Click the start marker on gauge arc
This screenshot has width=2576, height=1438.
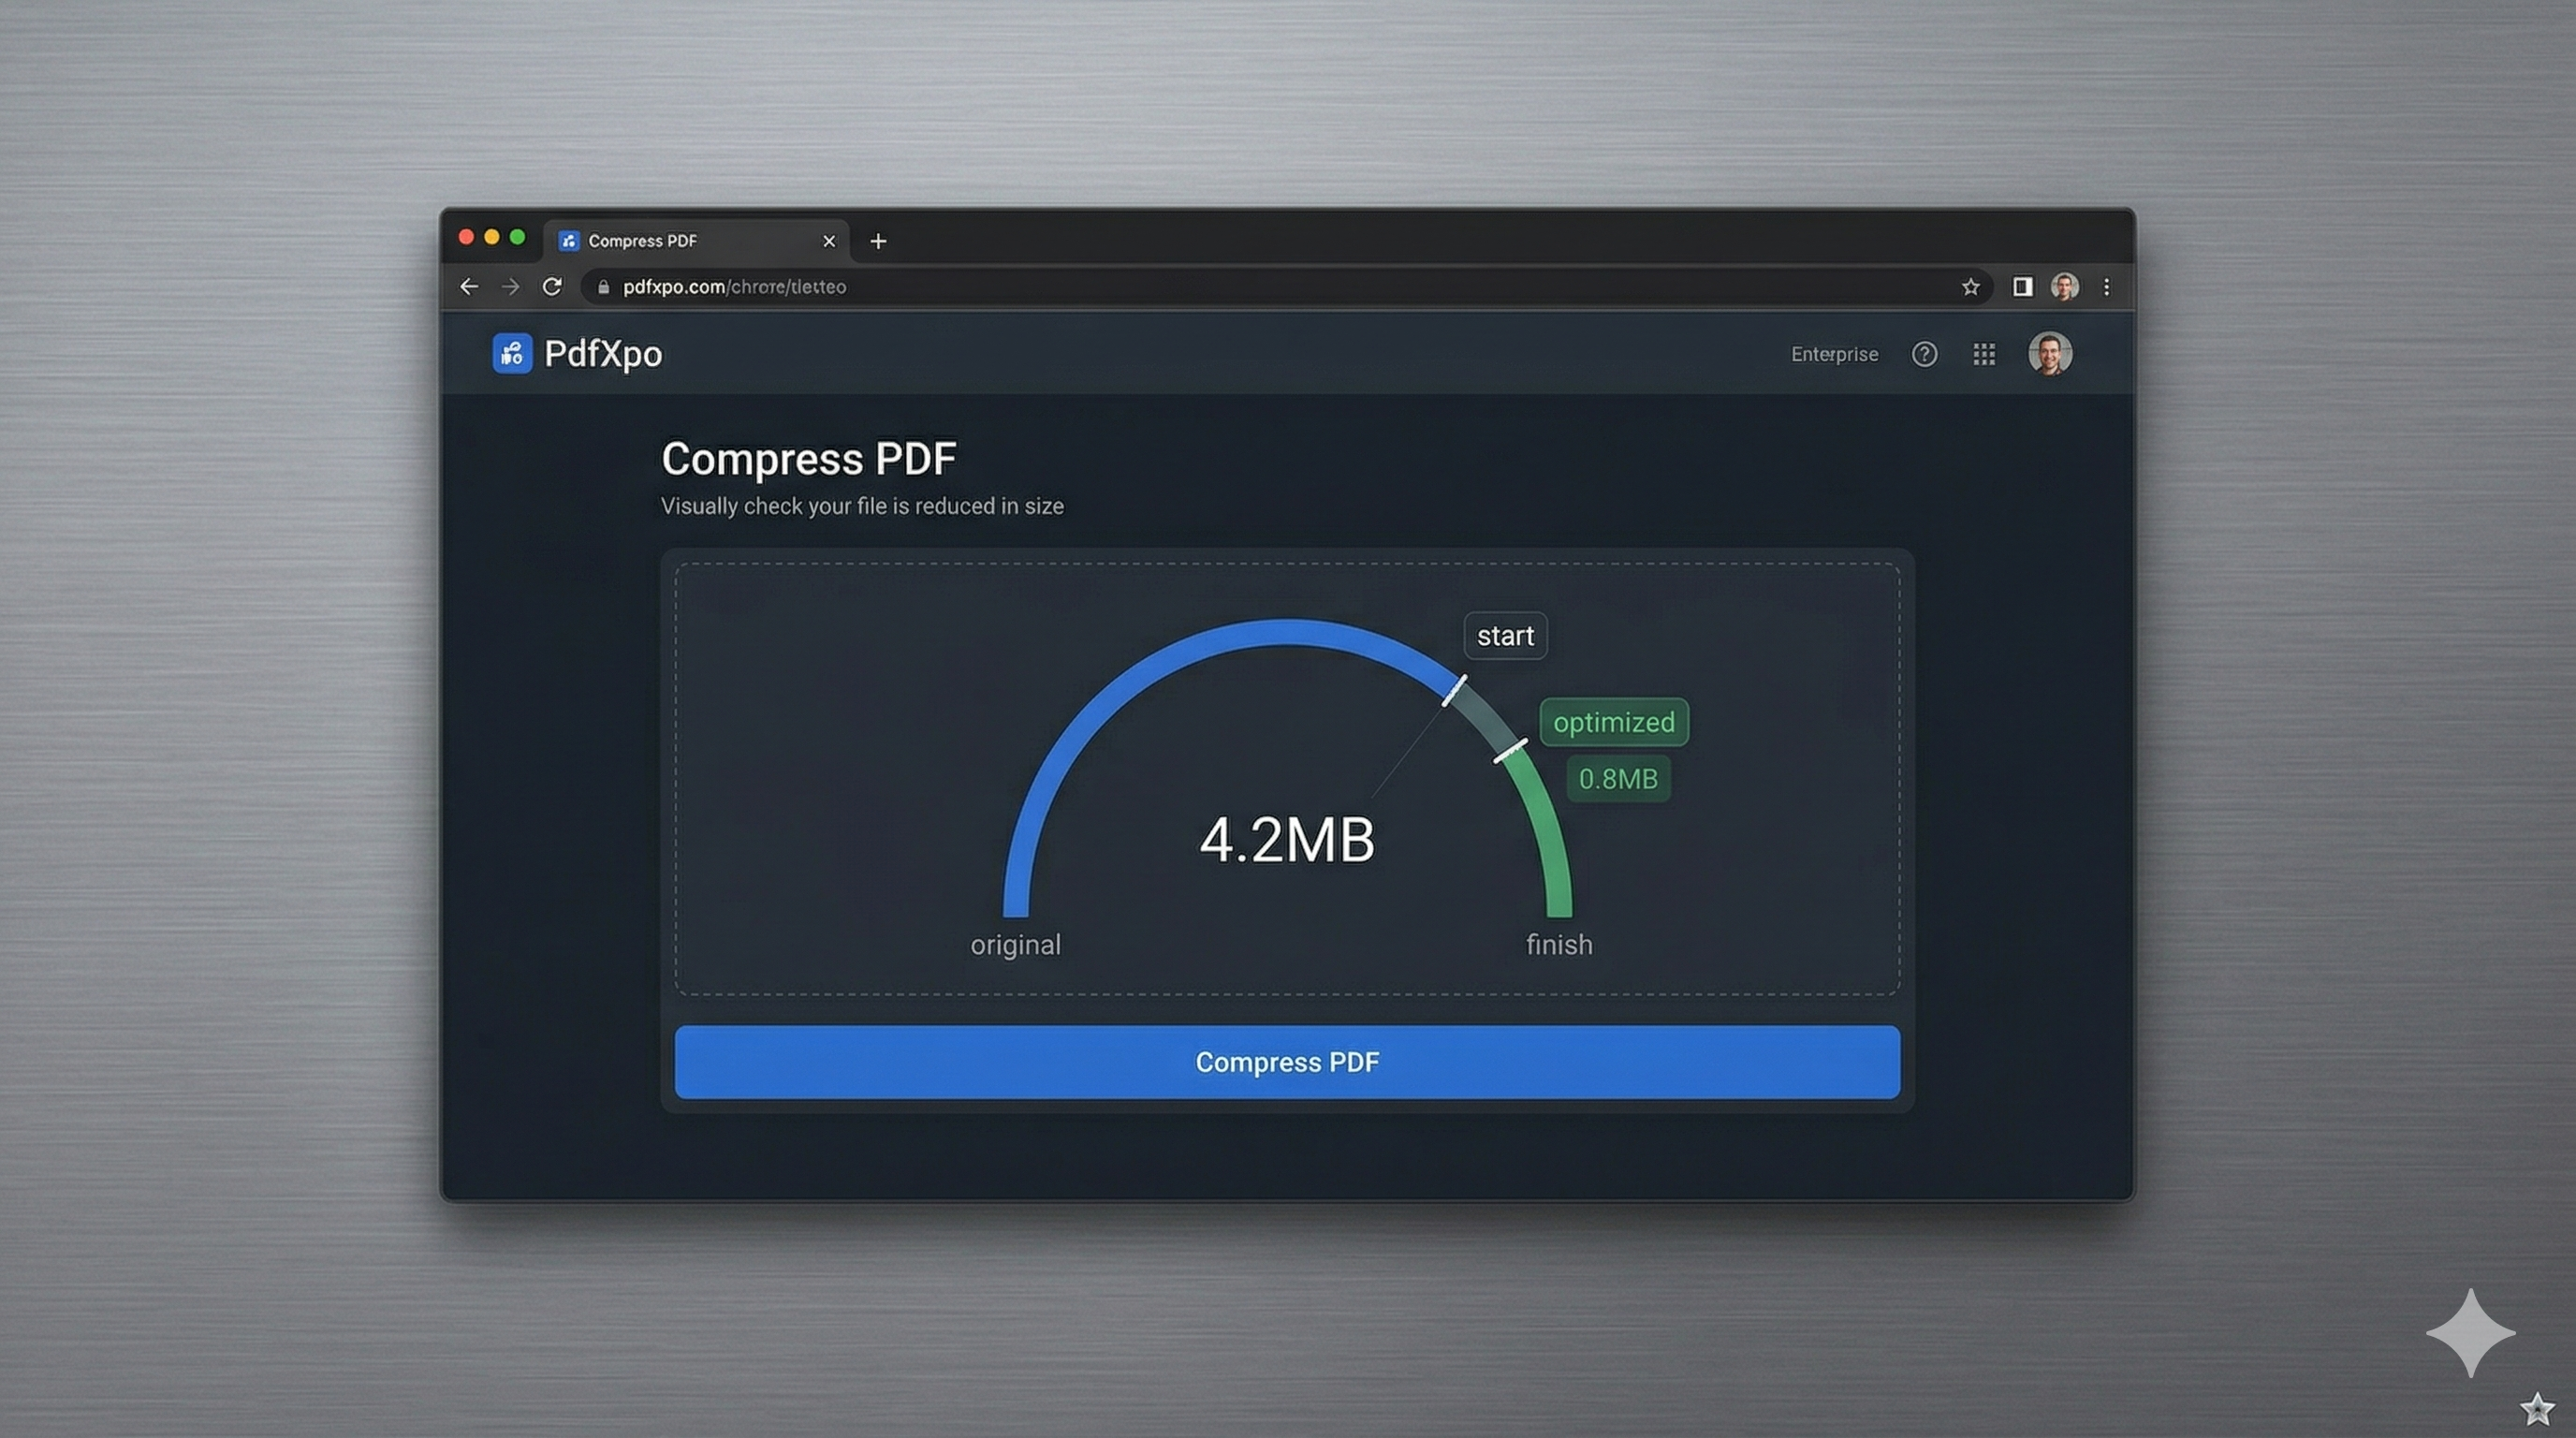[1455, 691]
